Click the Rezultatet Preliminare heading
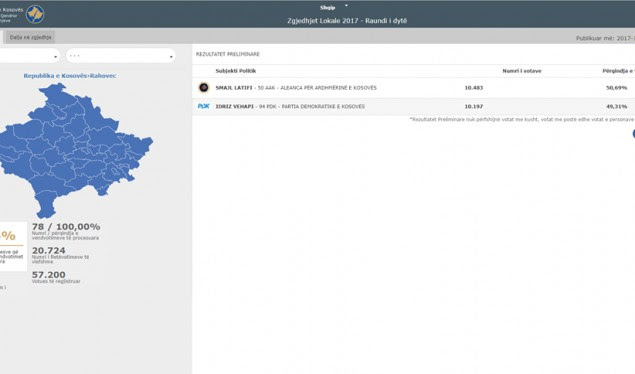Image resolution: width=635 pixels, height=374 pixels. tap(228, 54)
